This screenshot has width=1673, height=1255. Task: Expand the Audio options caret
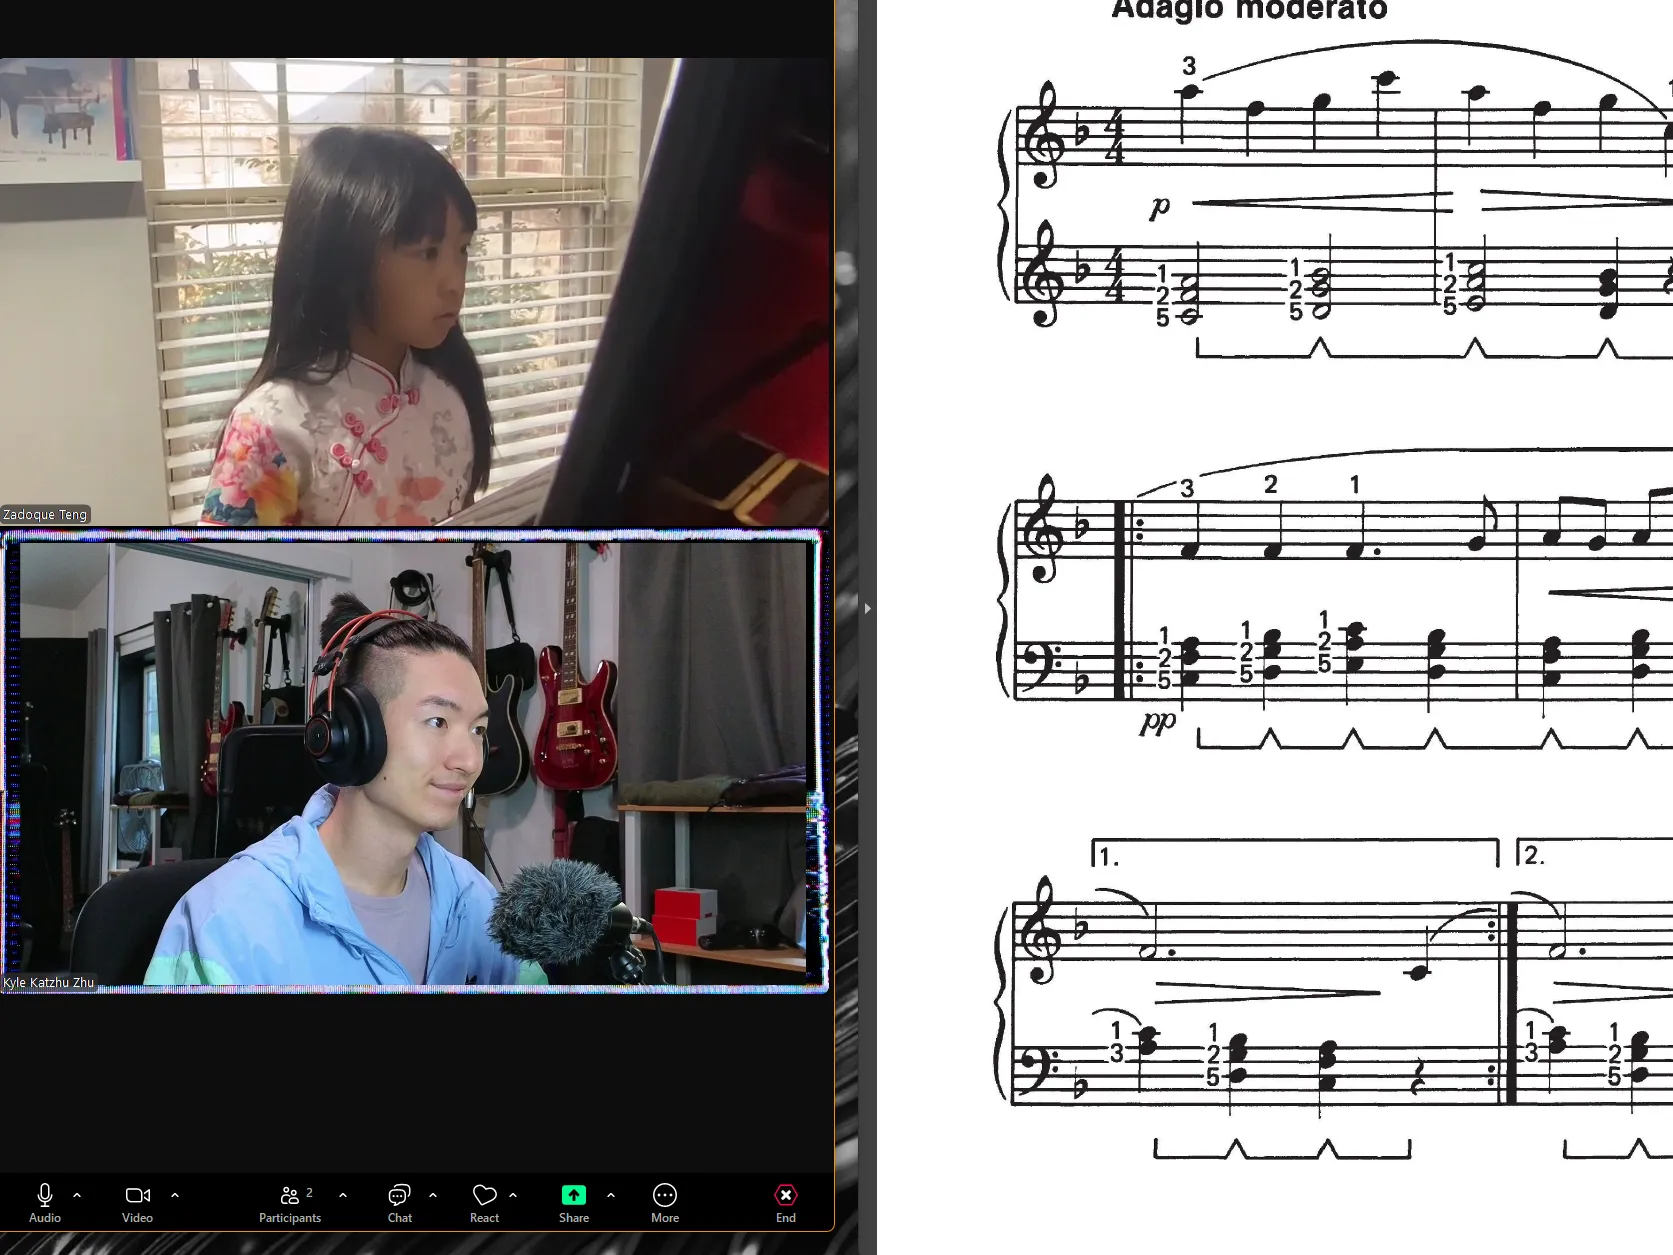[x=77, y=1195]
